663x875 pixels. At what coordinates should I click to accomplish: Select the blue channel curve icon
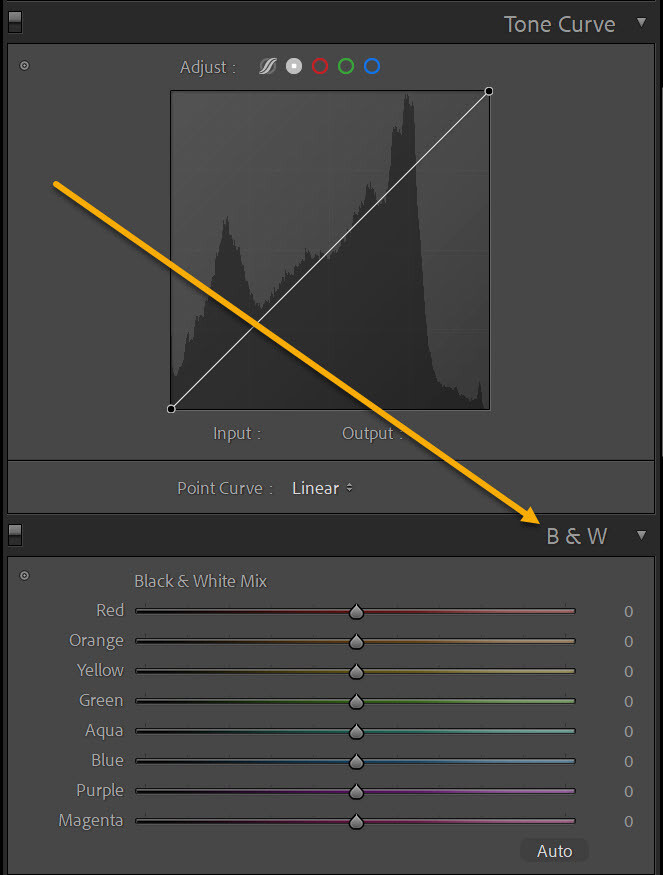374,66
